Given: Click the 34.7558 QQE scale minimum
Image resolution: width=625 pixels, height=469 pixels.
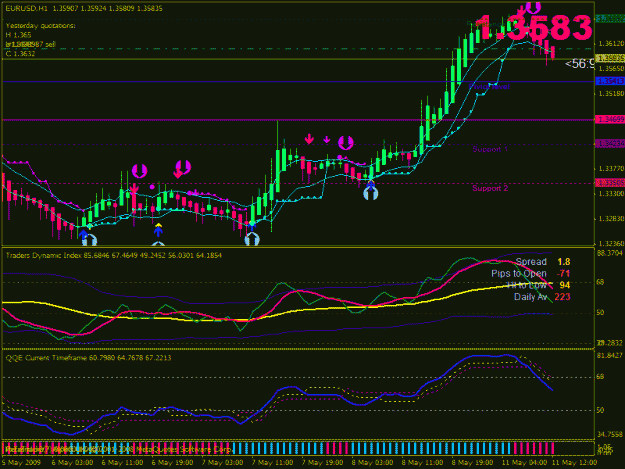Looking at the screenshot, I should (x=610, y=435).
